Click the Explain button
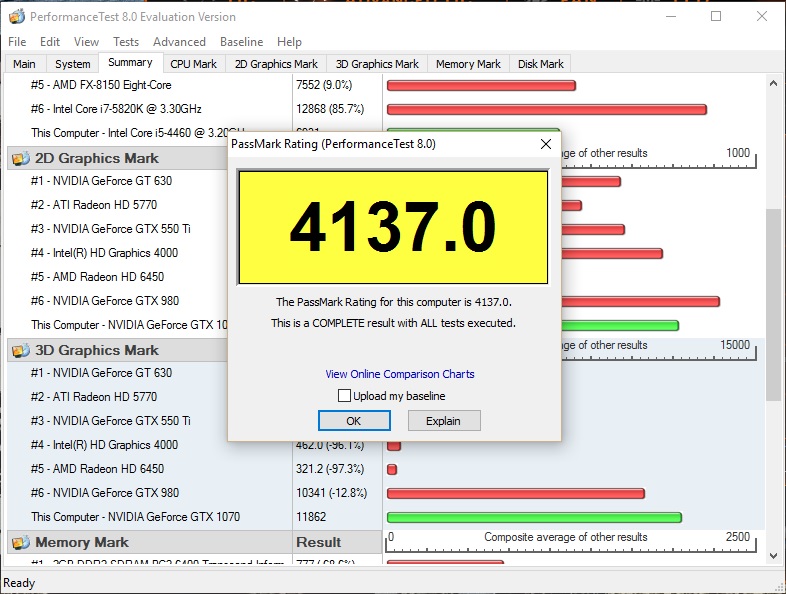The width and height of the screenshot is (786, 594). pyautogui.click(x=443, y=421)
